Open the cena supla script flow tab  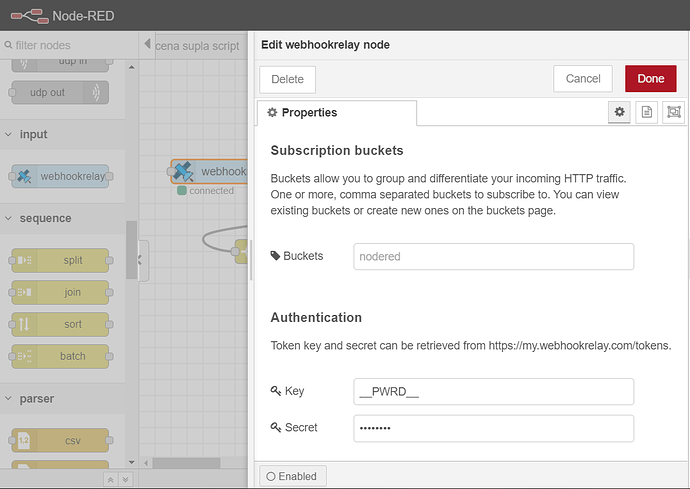197,46
